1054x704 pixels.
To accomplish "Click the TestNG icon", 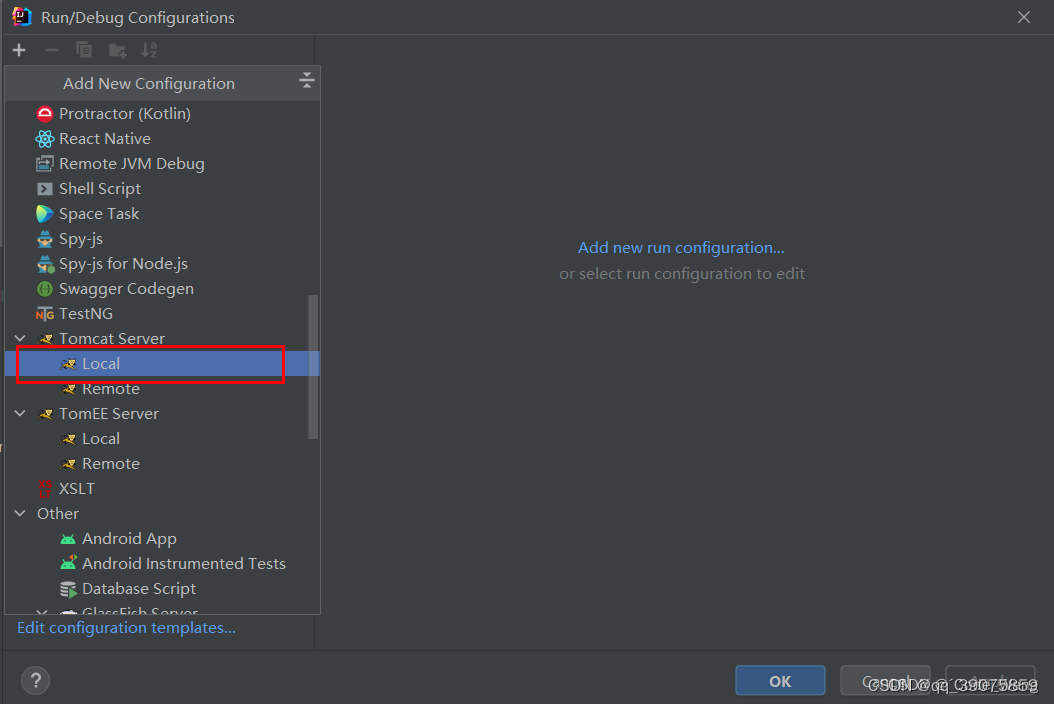I will 44,314.
